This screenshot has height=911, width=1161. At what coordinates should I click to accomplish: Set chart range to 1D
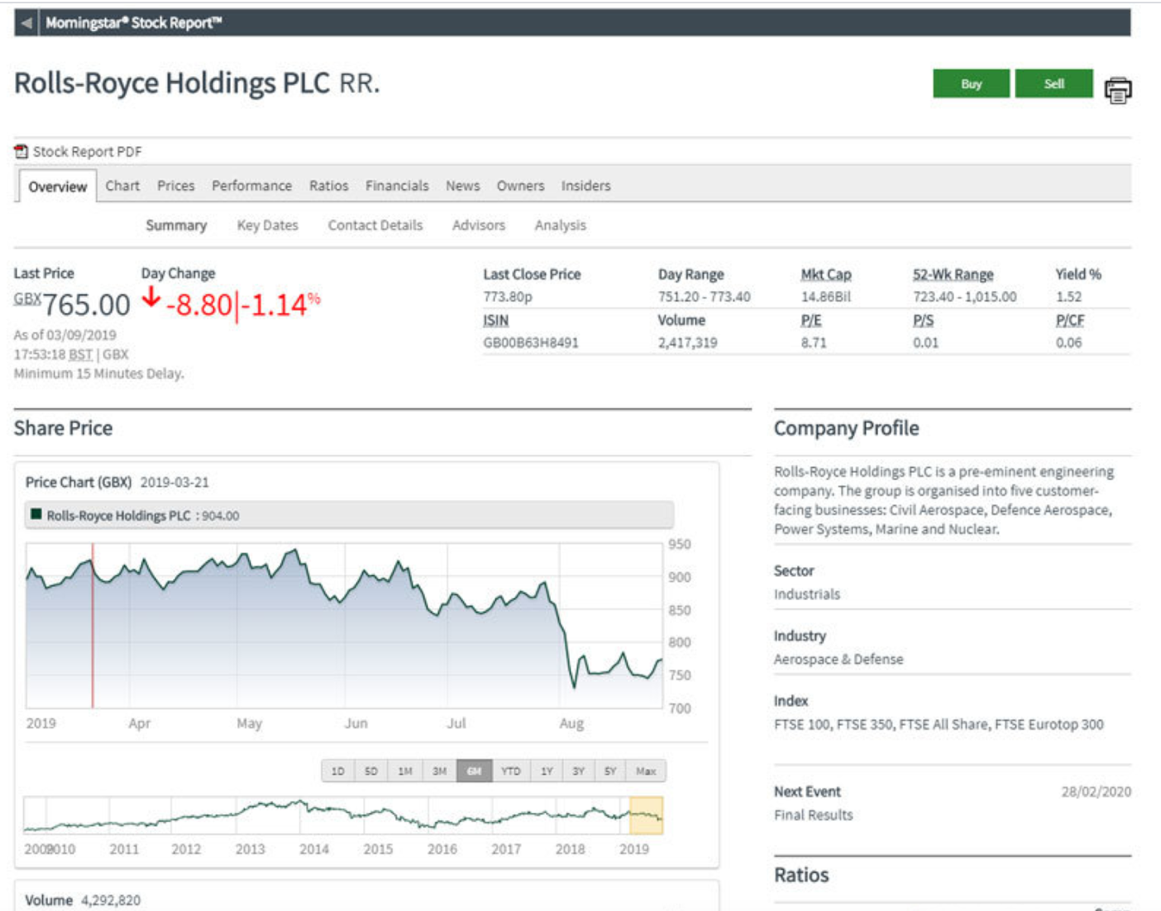(x=338, y=771)
